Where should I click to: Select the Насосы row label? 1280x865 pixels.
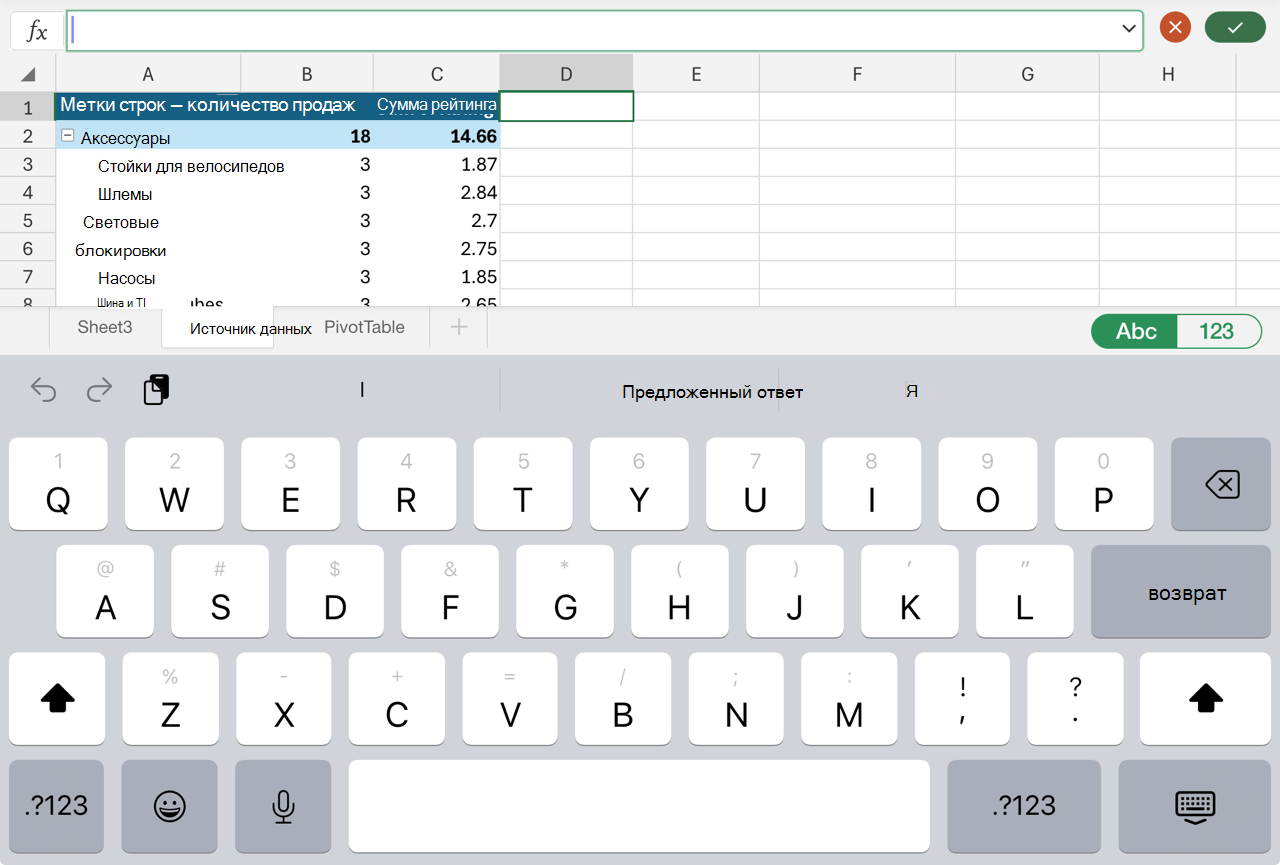(x=127, y=278)
